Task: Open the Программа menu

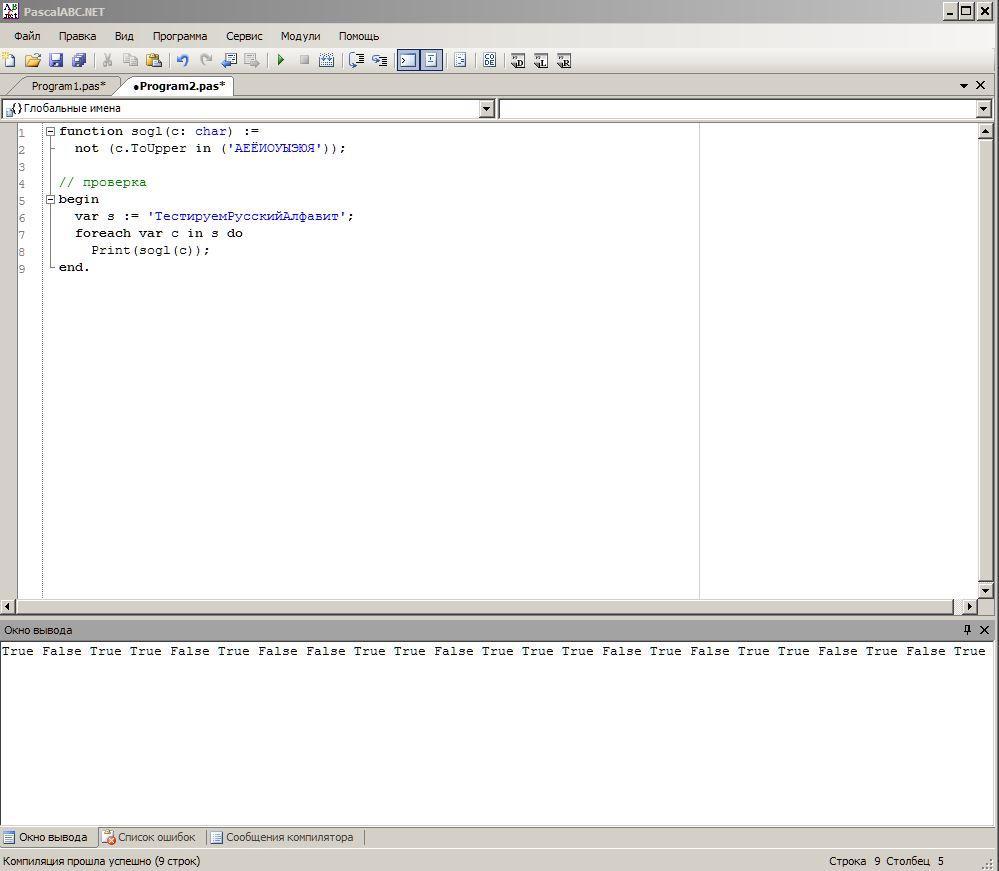Action: 180,36
